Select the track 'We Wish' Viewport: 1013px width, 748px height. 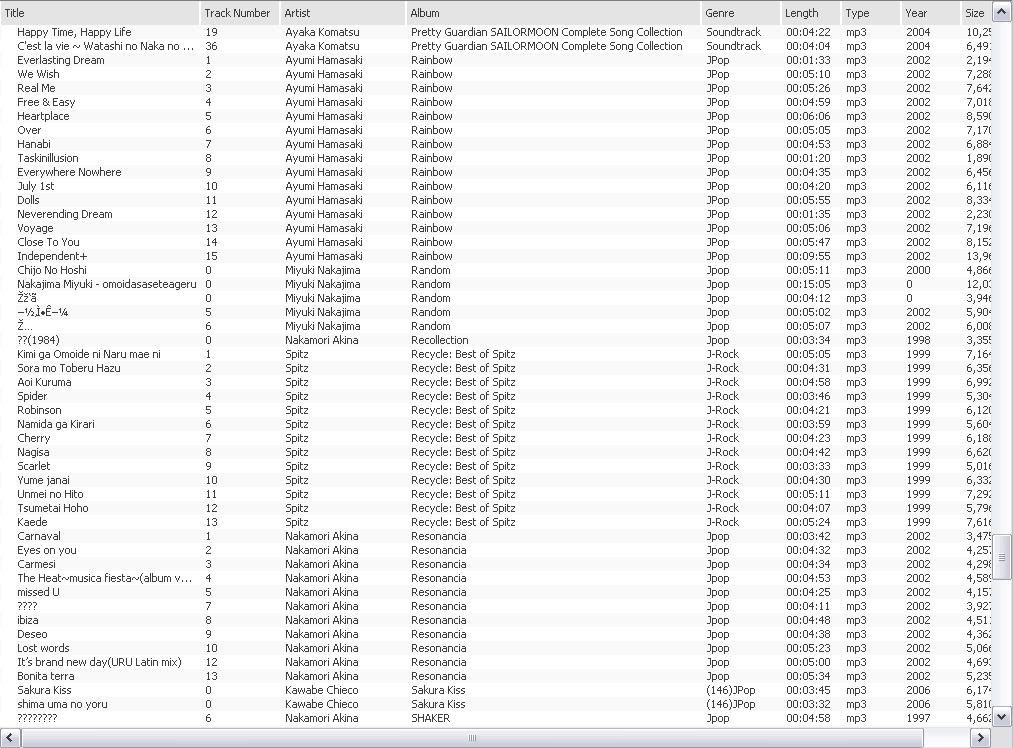tap(38, 74)
